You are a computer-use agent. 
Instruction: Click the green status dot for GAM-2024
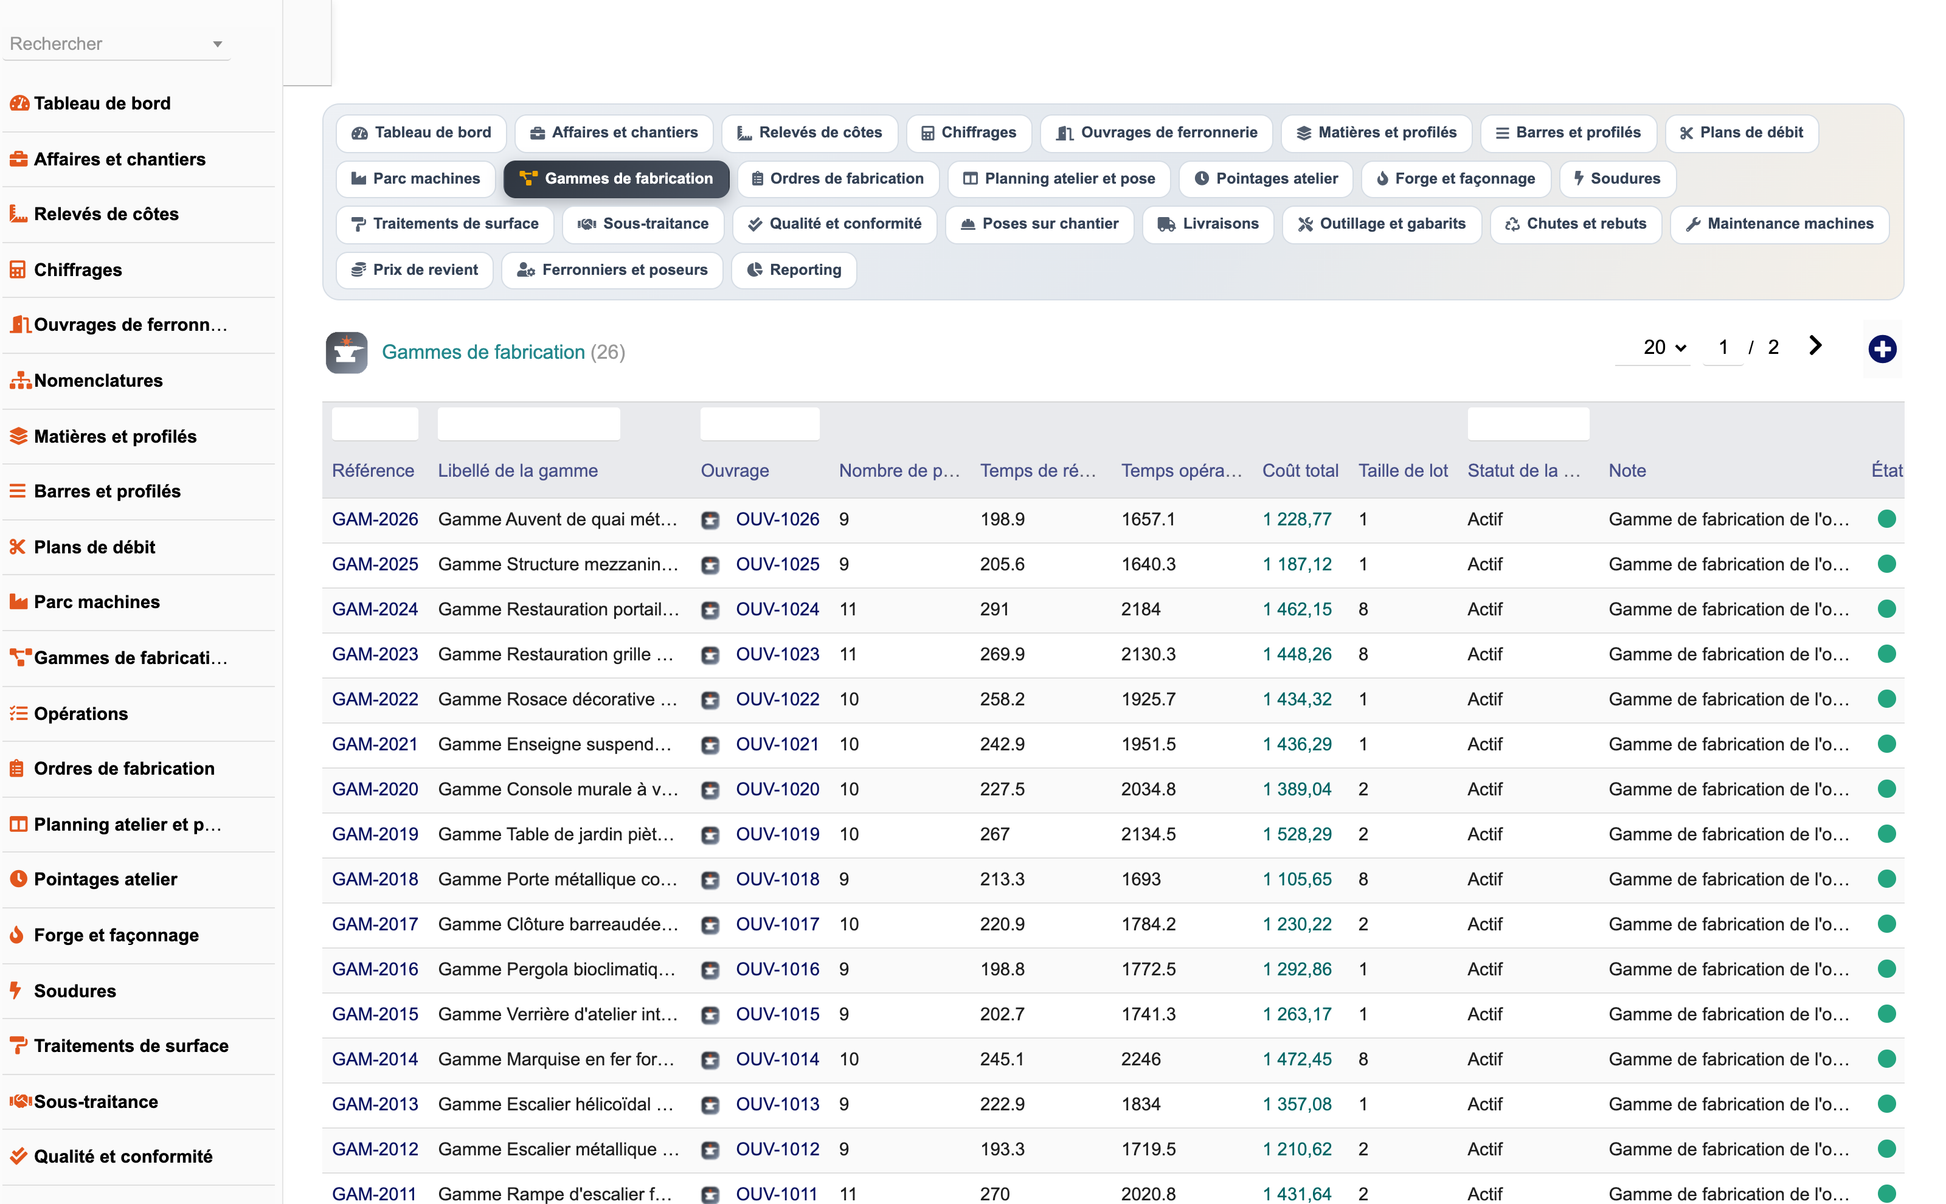pyautogui.click(x=1887, y=609)
